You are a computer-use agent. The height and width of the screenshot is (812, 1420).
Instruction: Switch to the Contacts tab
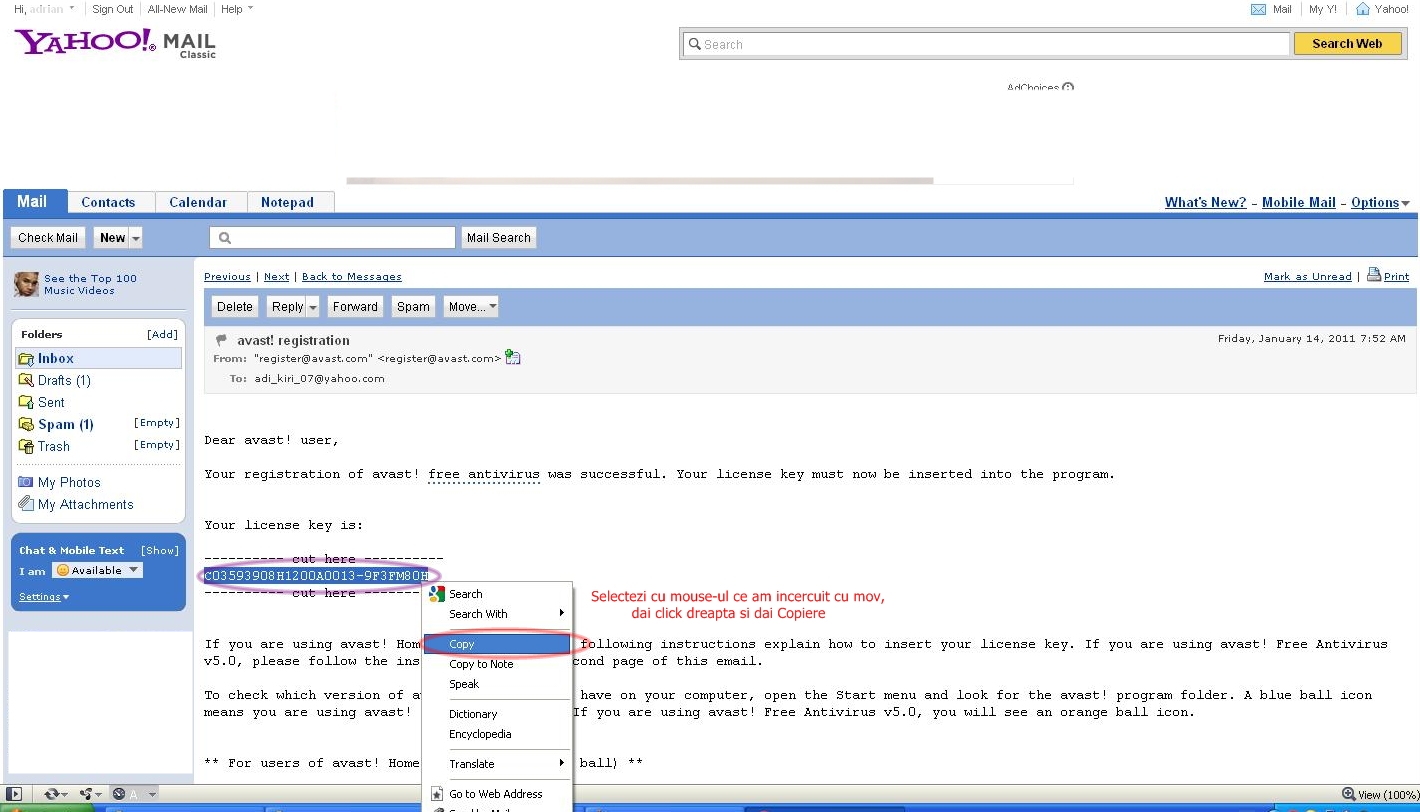pos(108,202)
